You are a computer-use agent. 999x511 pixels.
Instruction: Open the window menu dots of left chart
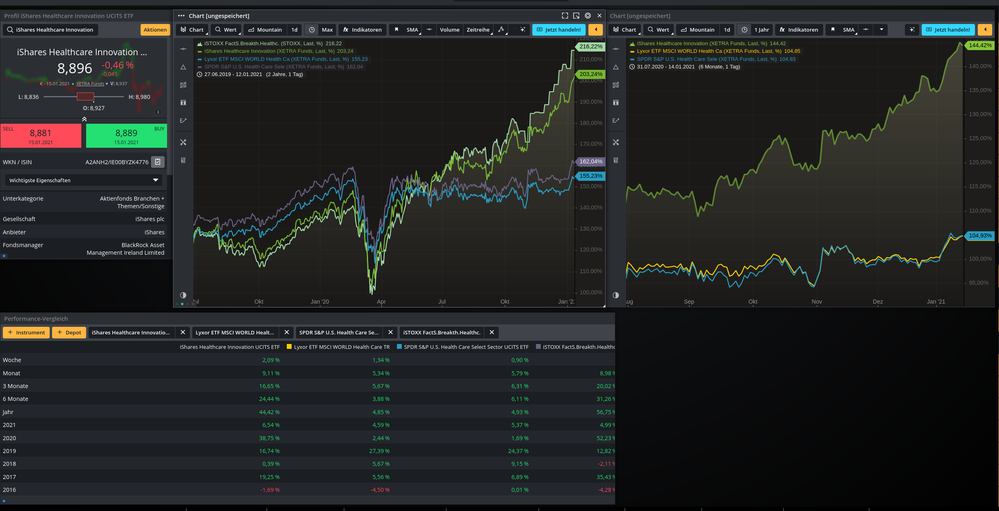pyautogui.click(x=182, y=15)
